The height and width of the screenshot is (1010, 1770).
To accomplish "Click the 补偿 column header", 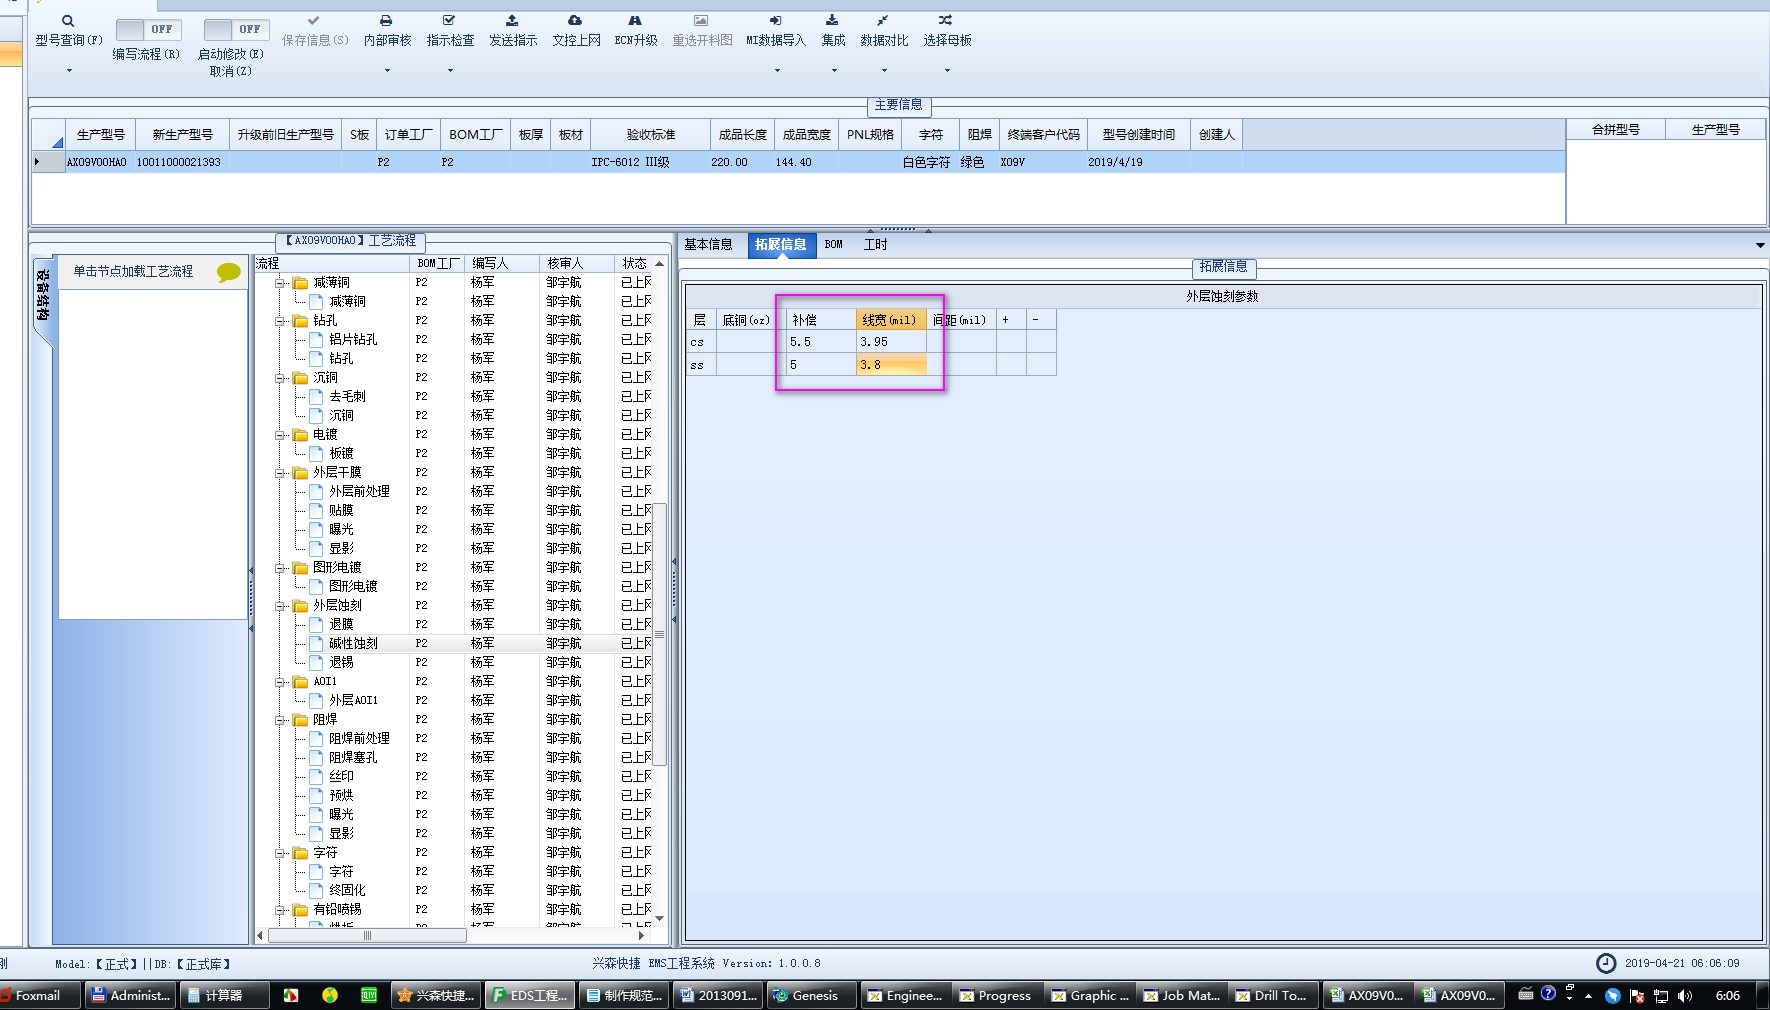I will [821, 320].
